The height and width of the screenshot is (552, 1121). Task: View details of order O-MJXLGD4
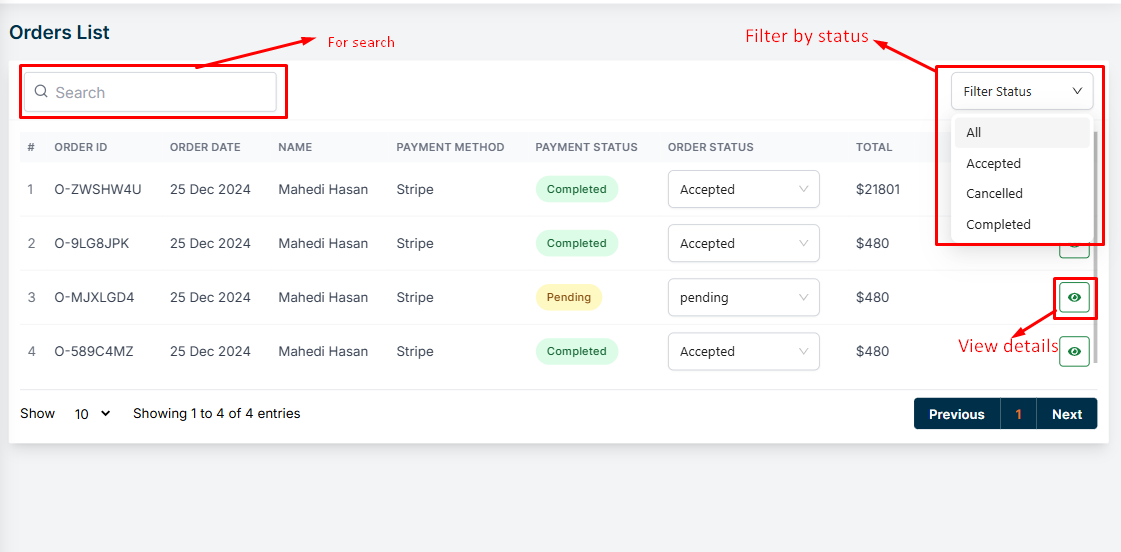point(1074,297)
